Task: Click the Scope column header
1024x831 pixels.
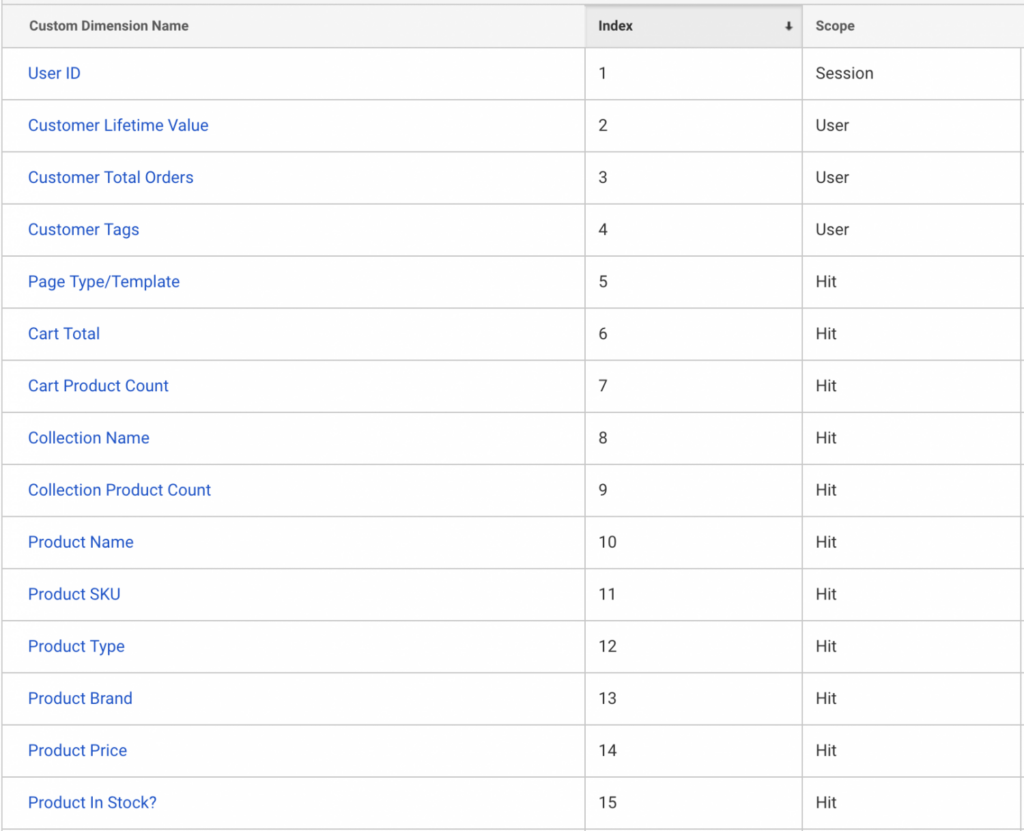Action: coord(835,26)
